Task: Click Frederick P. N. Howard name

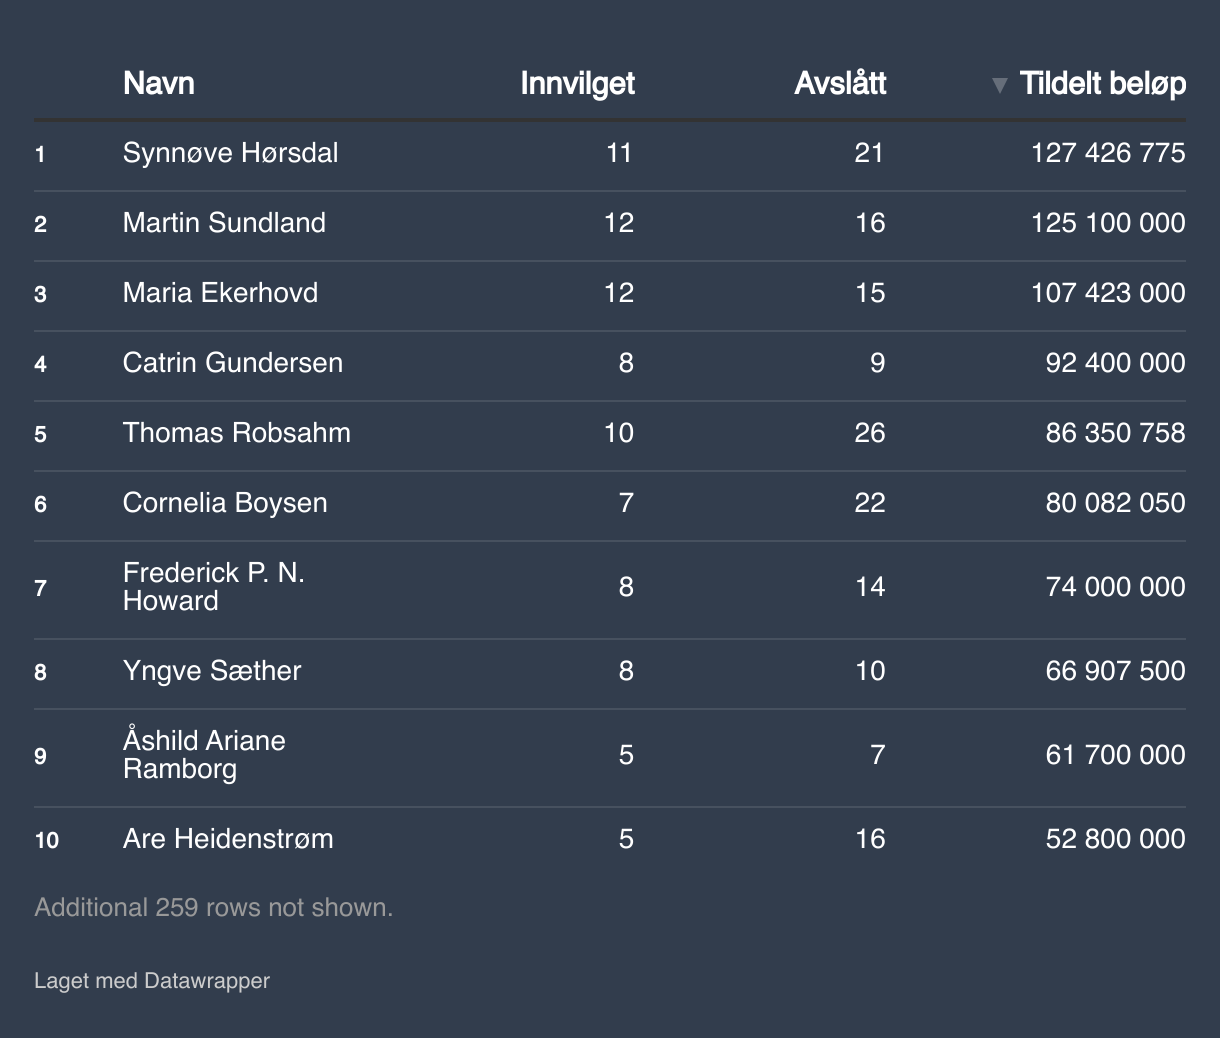Action: 214,587
